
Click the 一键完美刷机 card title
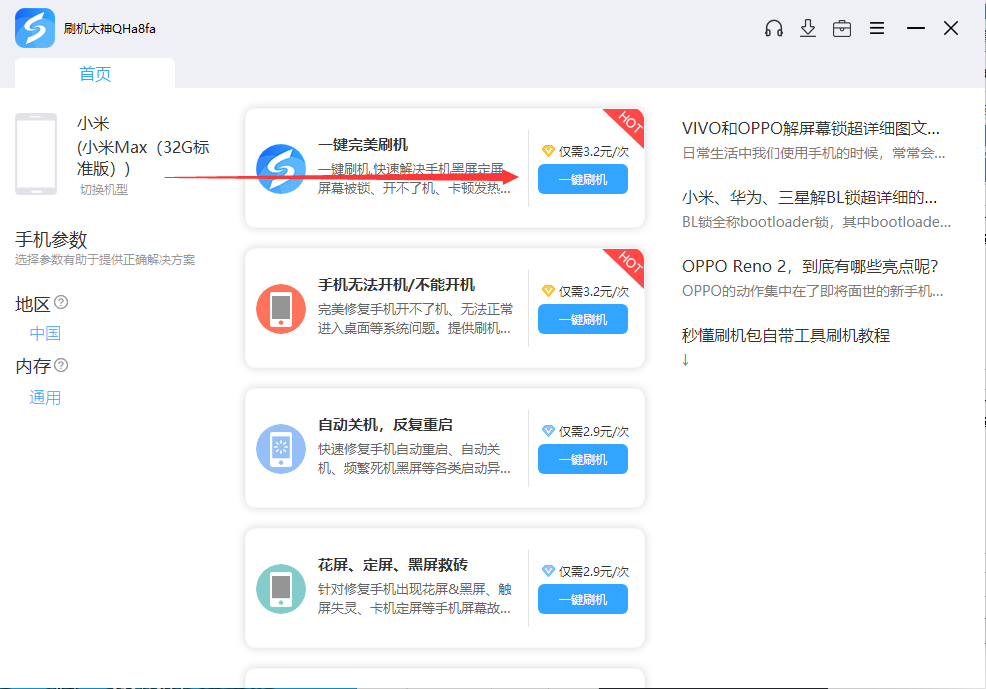pyautogui.click(x=363, y=145)
